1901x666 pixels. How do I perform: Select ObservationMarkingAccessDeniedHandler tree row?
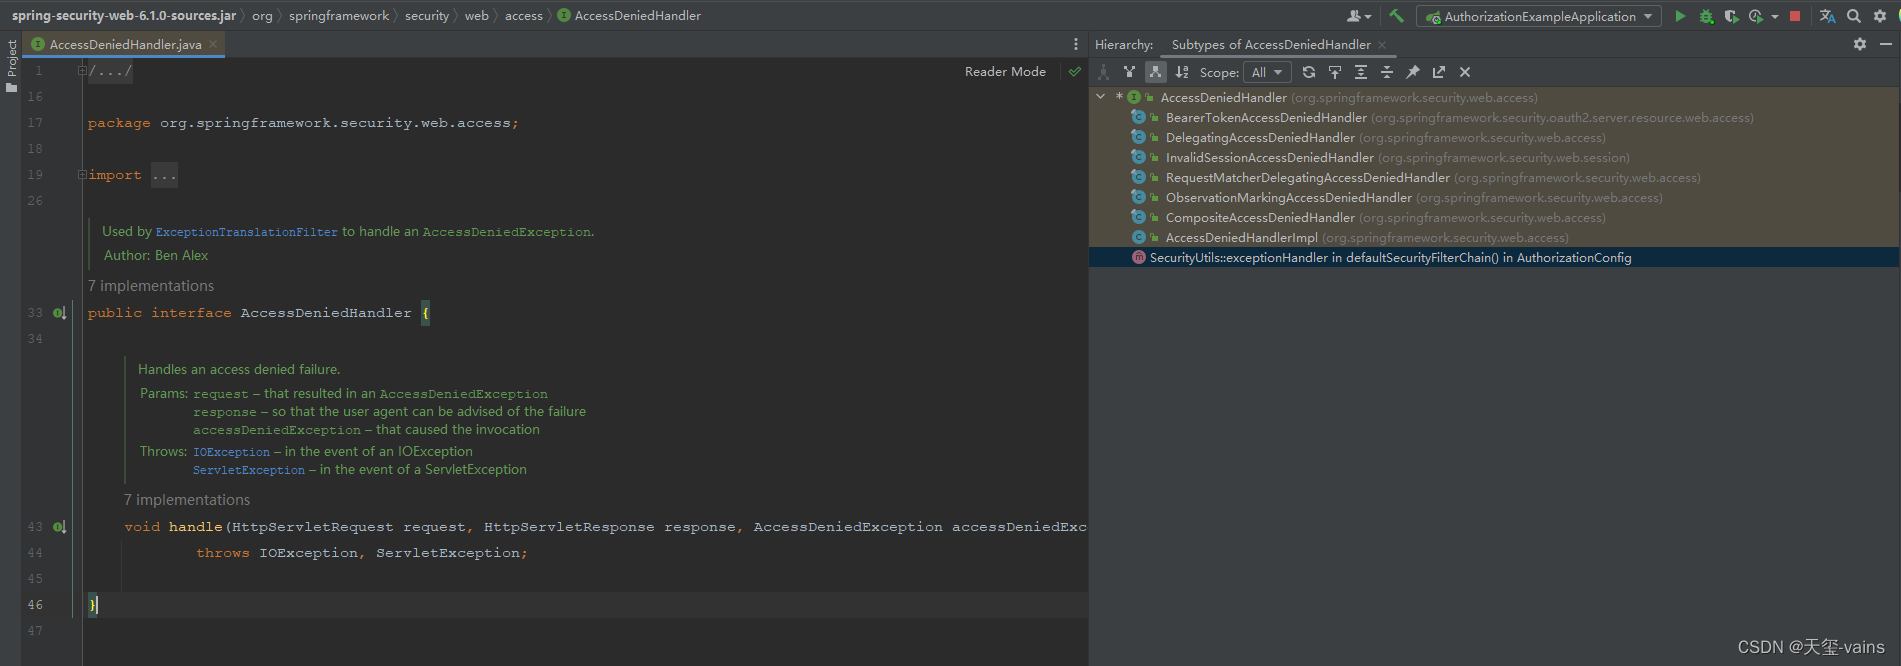pyautogui.click(x=1494, y=197)
